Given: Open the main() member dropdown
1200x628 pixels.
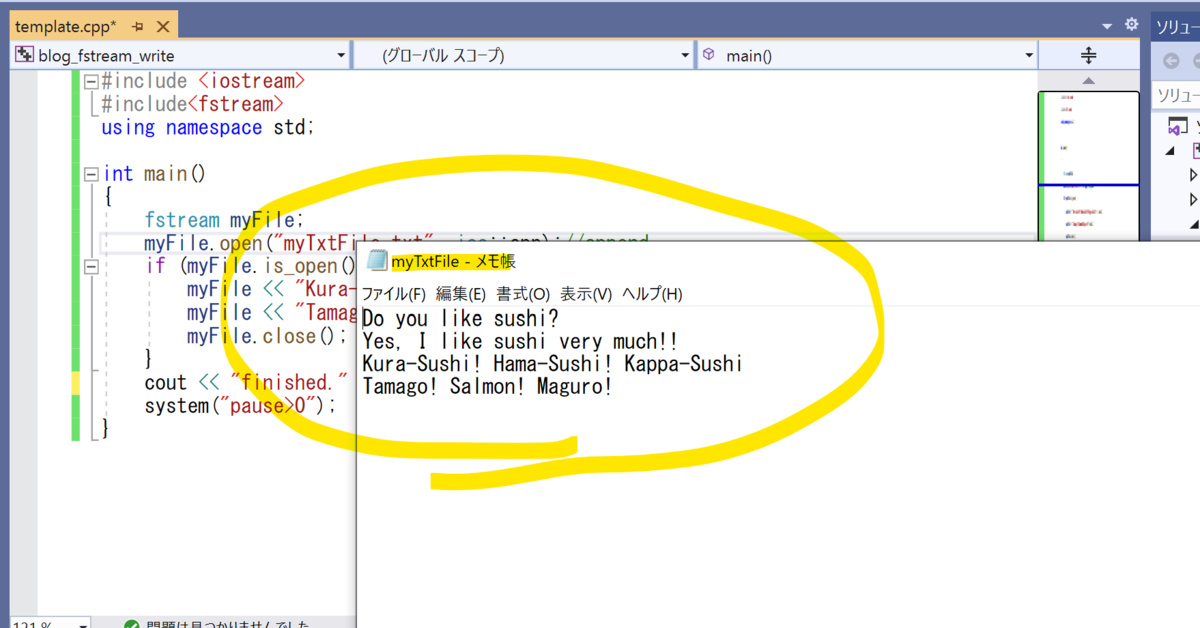Looking at the screenshot, I should (x=1029, y=56).
